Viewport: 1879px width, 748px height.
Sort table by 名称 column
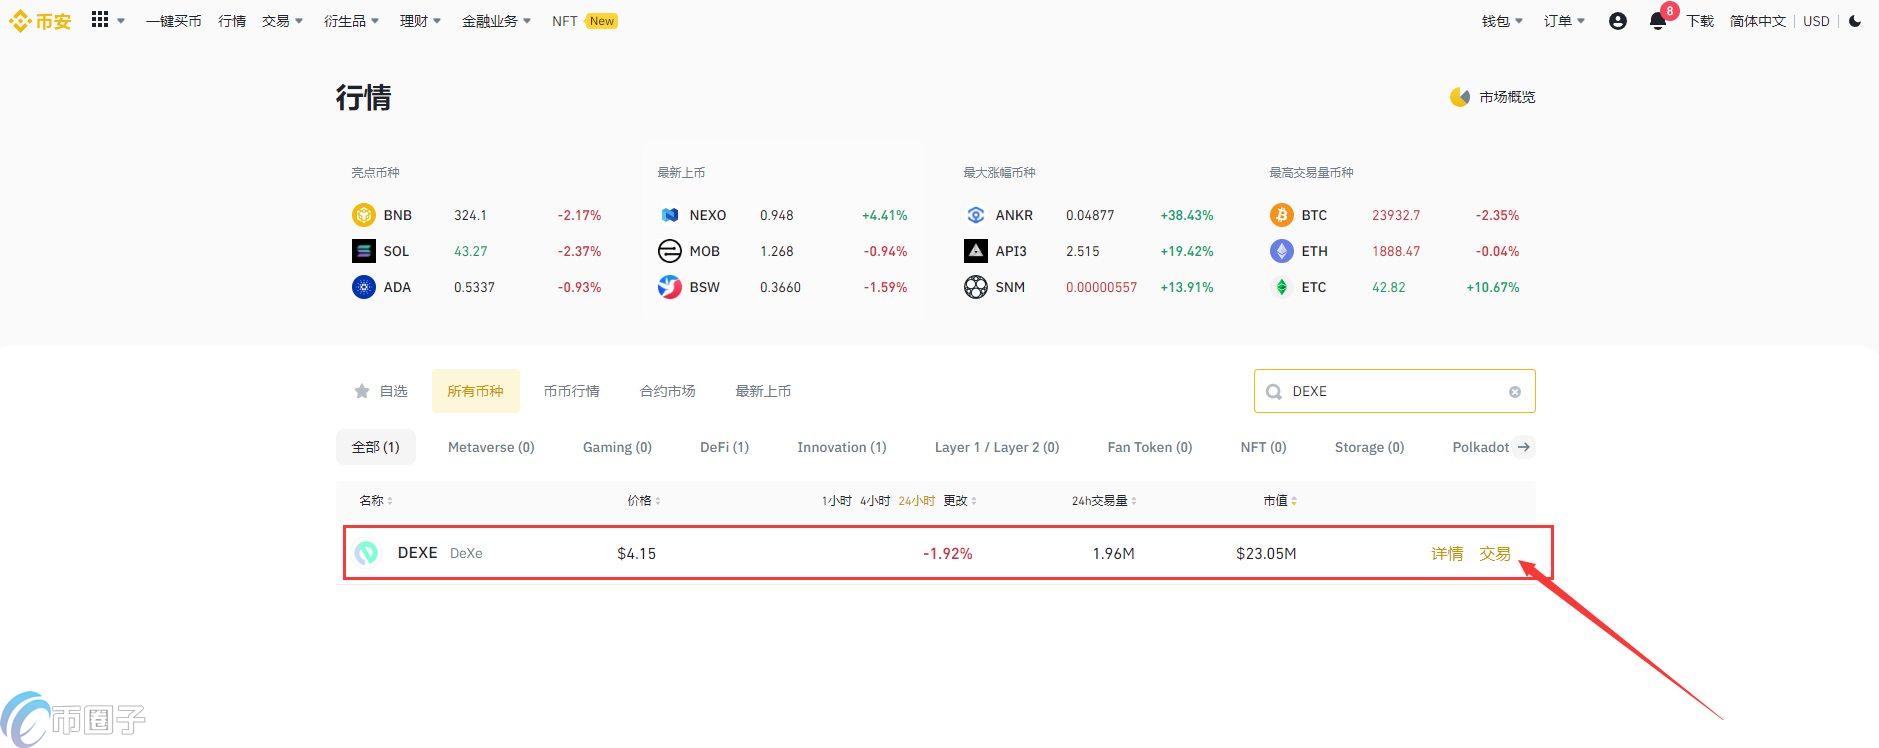pyautogui.click(x=376, y=501)
